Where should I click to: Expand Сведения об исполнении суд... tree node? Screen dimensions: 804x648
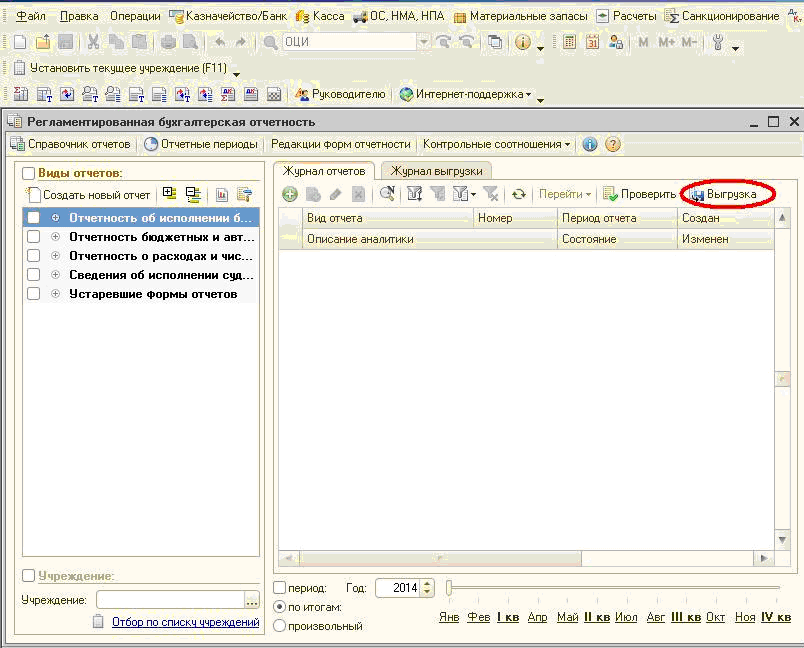55,275
